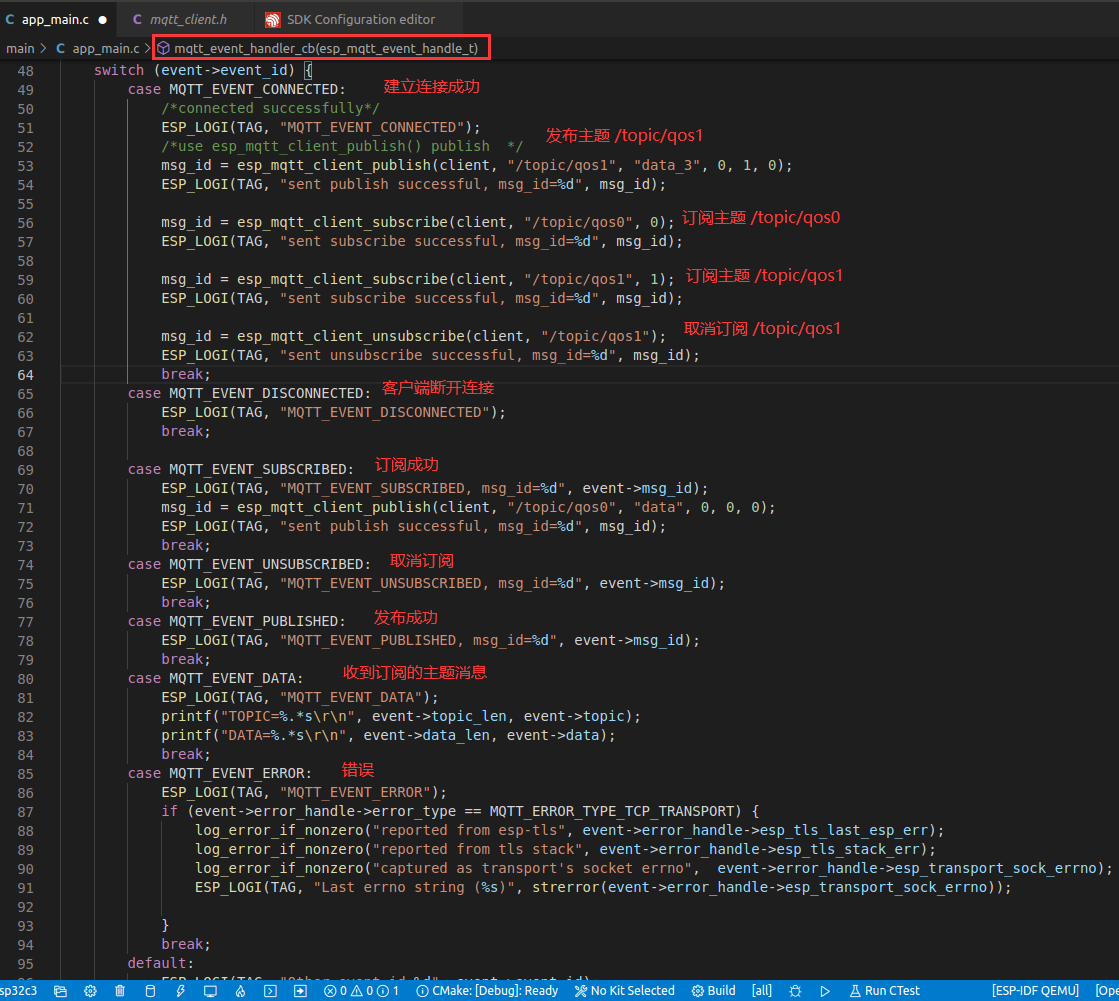
Task: Click the 'default:' label on line 95
Action: (161, 963)
